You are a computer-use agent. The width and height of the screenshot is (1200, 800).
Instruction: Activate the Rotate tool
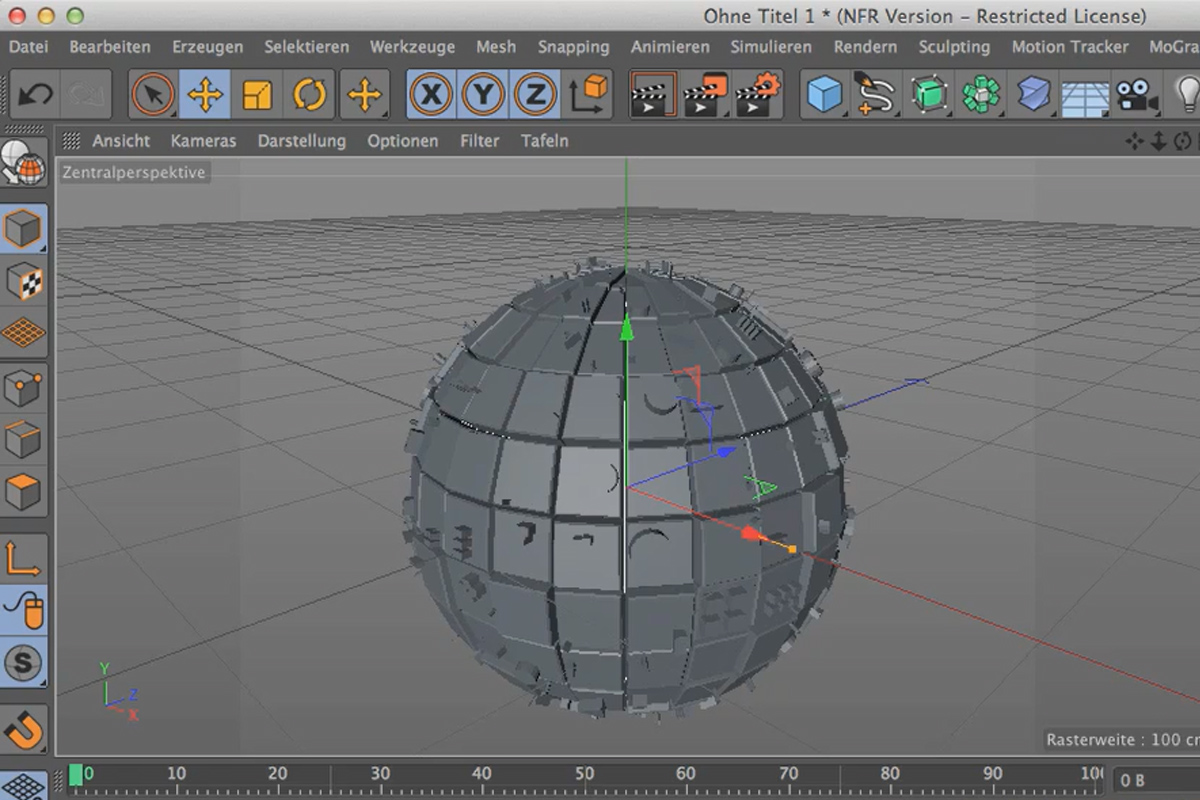pyautogui.click(x=310, y=95)
